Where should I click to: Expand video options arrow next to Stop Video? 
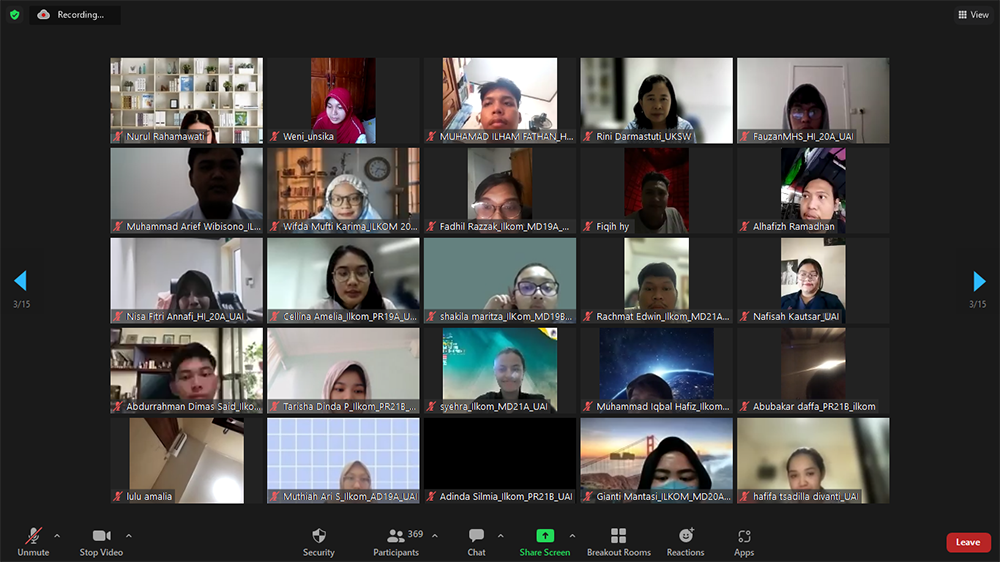[x=129, y=536]
